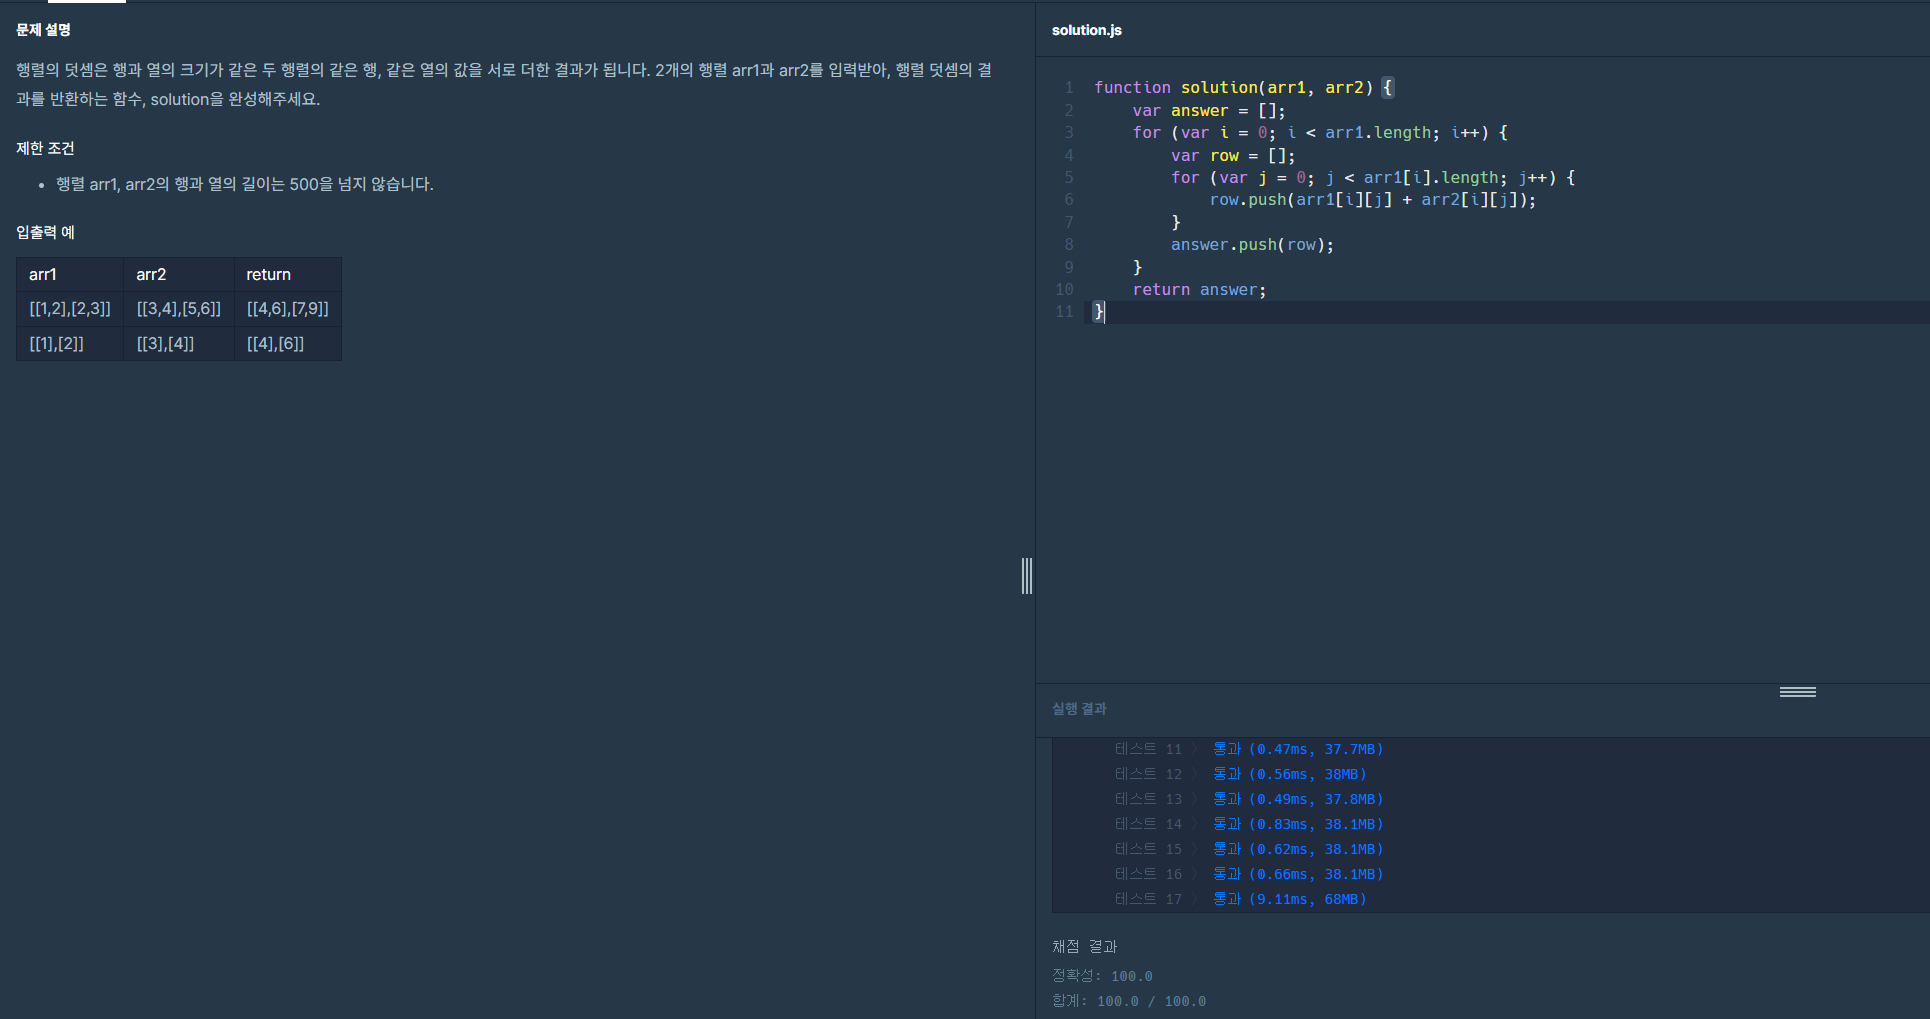Select the solution.js file tab
The height and width of the screenshot is (1019, 1930).
pyautogui.click(x=1086, y=30)
